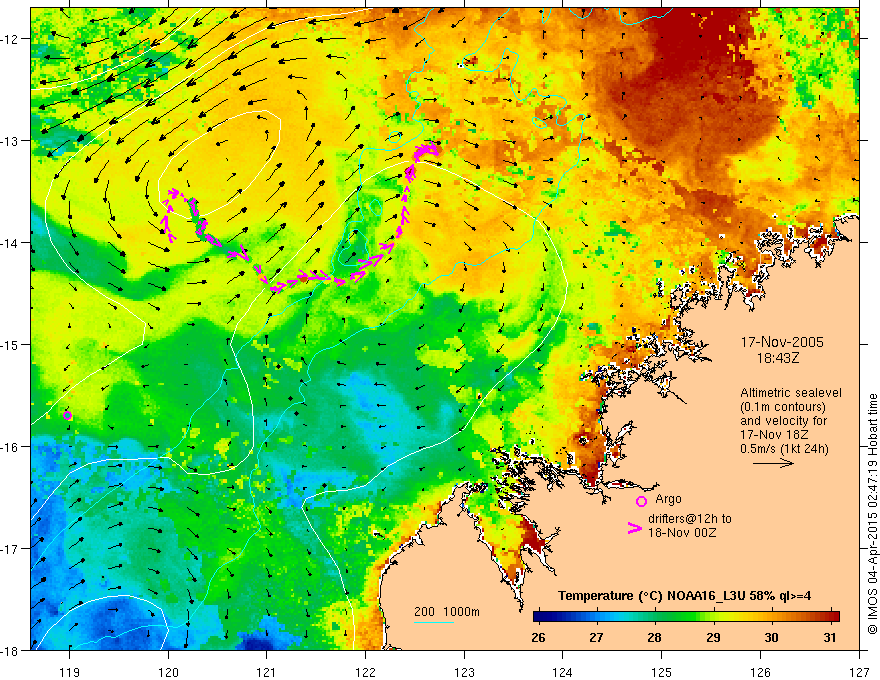Click the latitude label -12

pyautogui.click(x=11, y=39)
